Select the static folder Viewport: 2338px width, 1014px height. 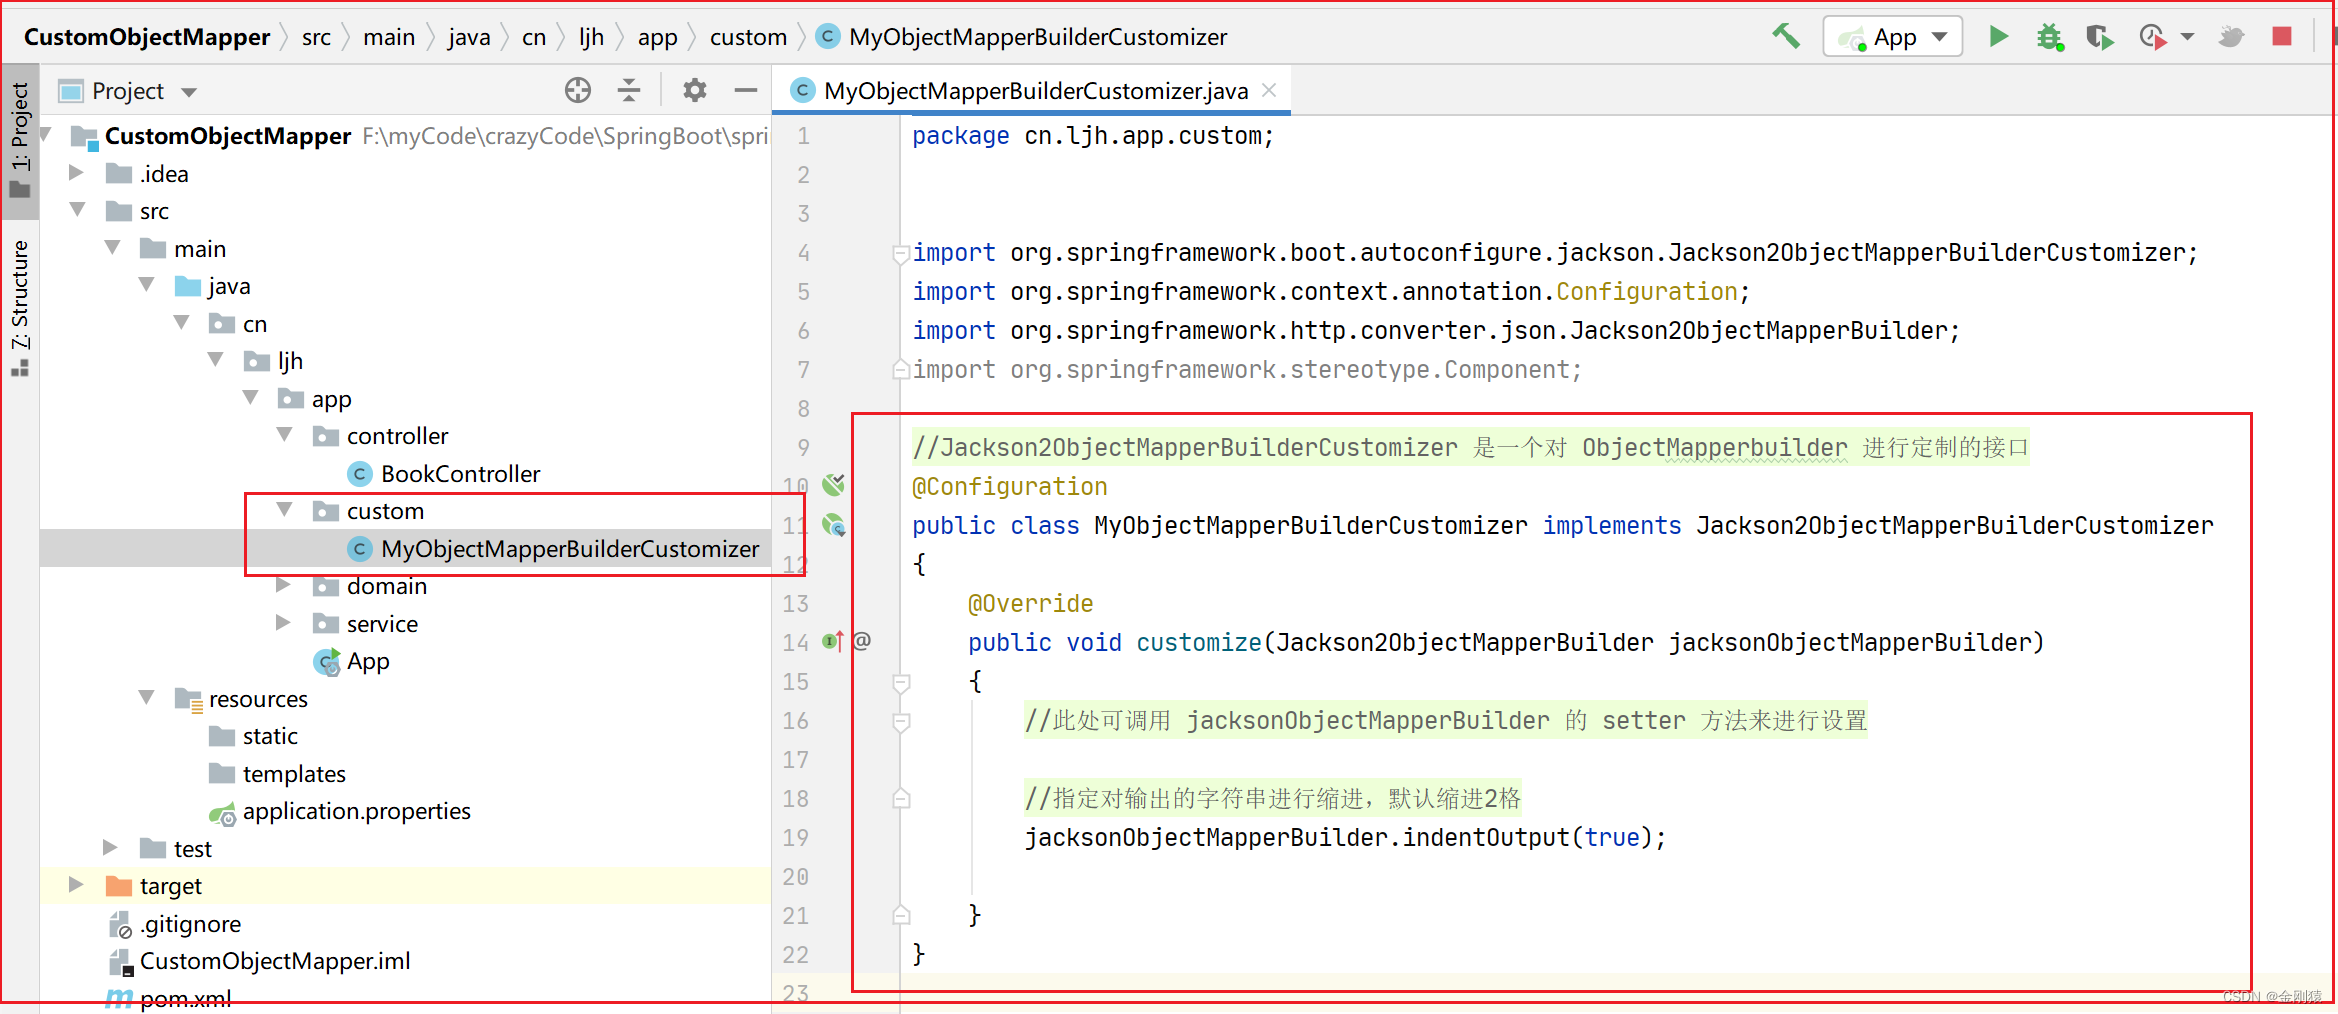pos(254,736)
